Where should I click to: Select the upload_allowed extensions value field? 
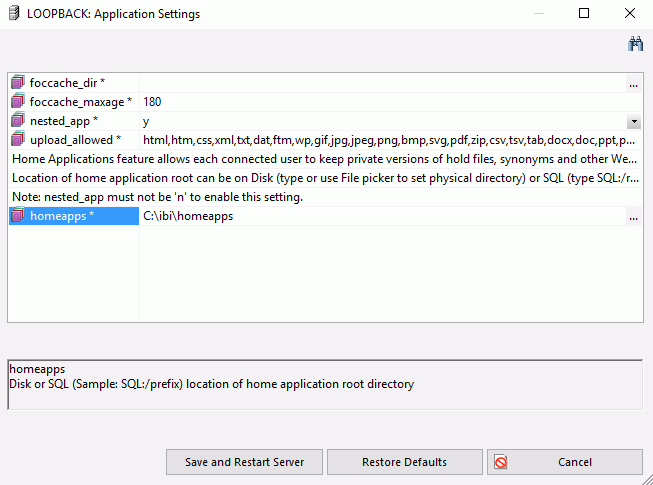point(391,140)
